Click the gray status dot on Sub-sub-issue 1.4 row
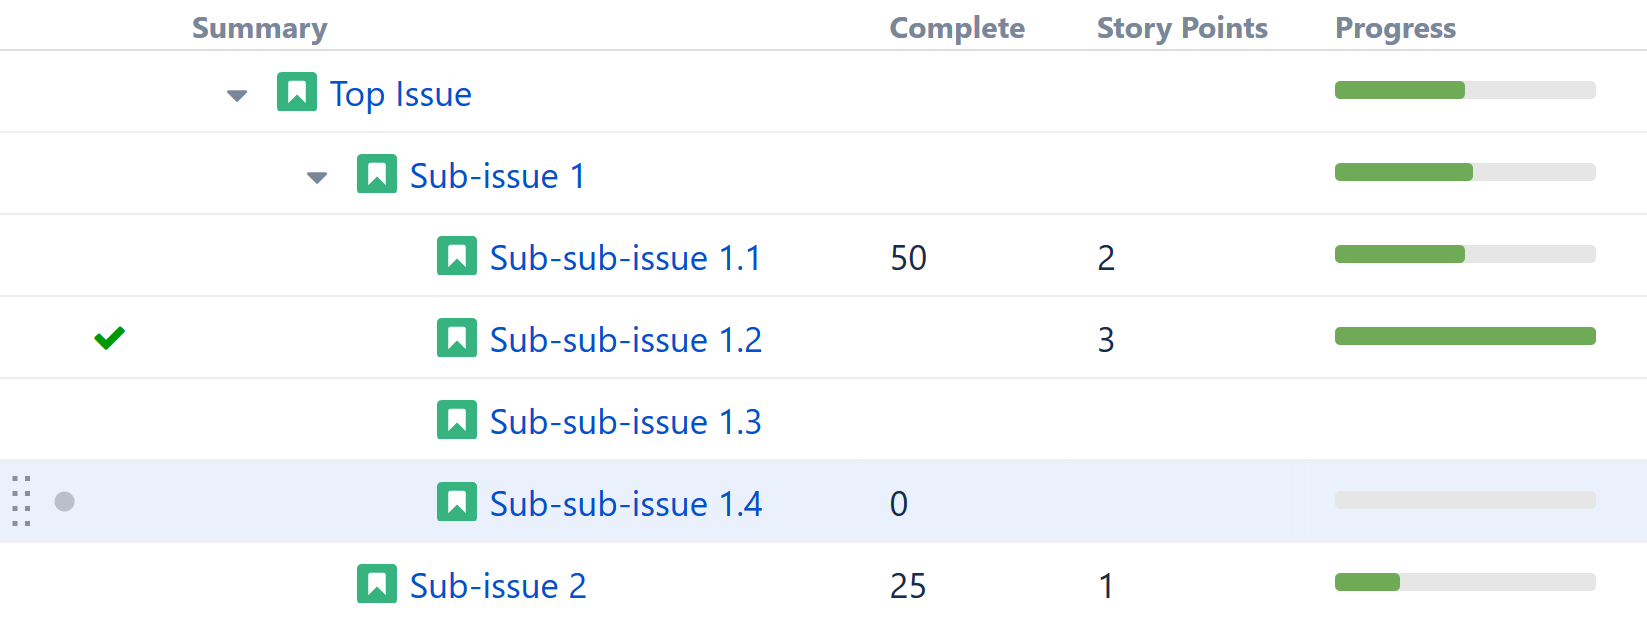This screenshot has height=623, width=1647. (64, 502)
